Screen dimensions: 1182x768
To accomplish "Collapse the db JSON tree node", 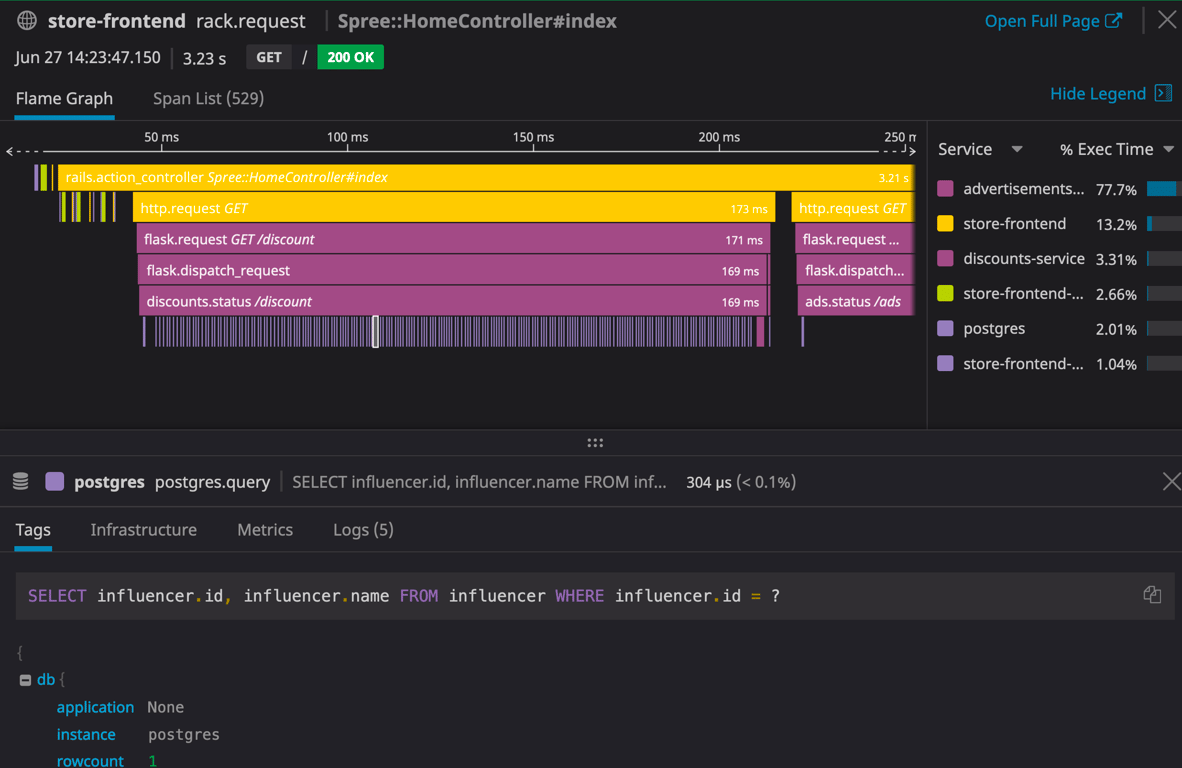I will [x=25, y=680].
